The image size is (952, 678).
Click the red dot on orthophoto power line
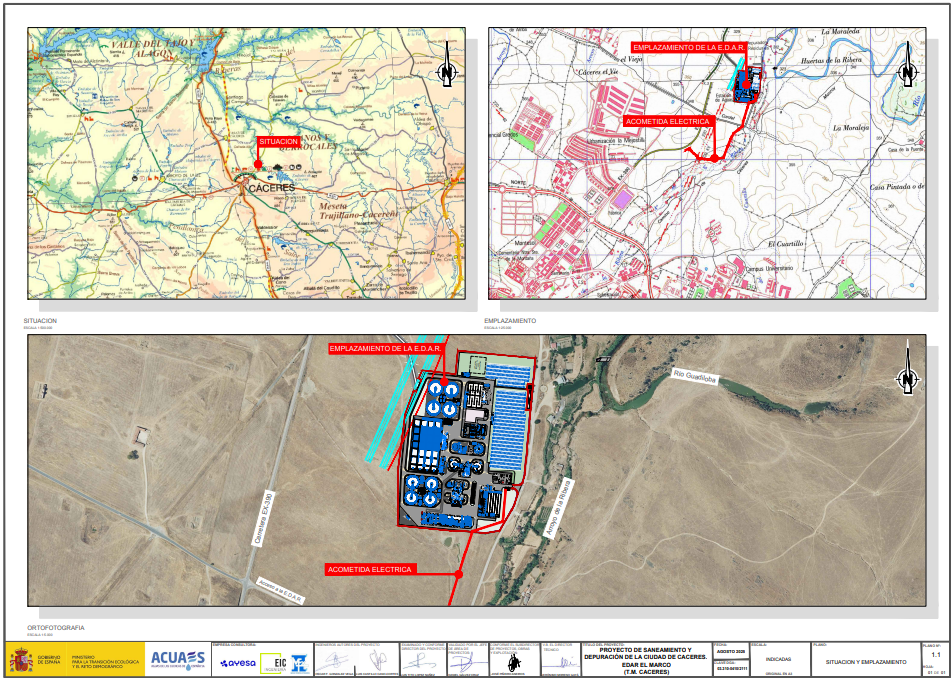[458, 574]
